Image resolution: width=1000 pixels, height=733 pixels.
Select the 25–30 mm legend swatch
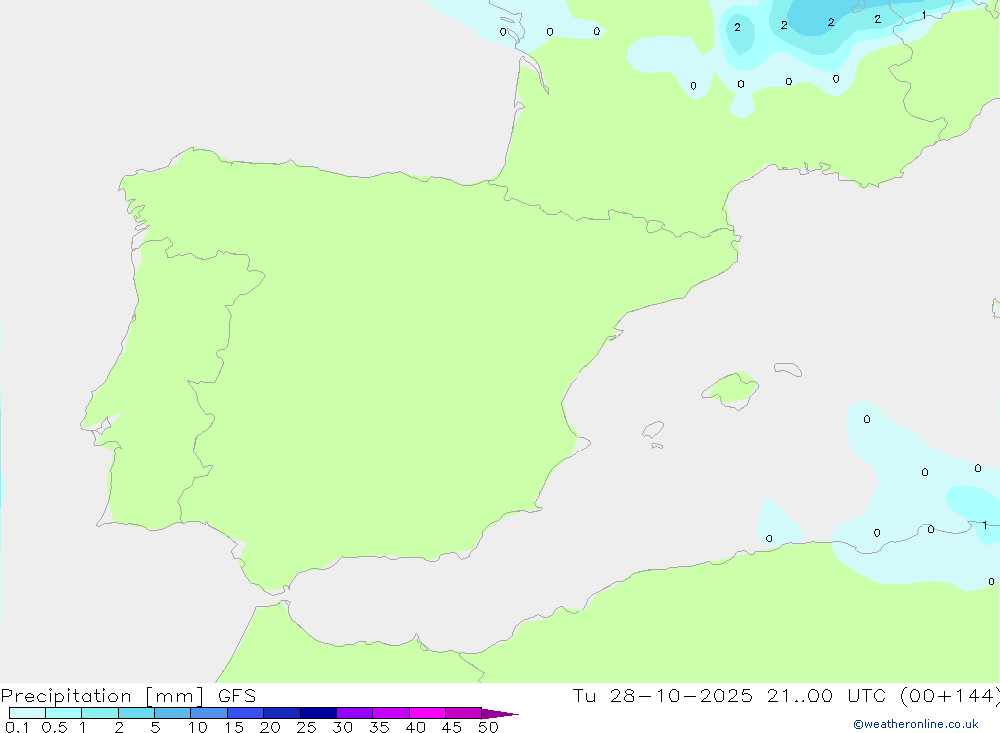click(318, 713)
